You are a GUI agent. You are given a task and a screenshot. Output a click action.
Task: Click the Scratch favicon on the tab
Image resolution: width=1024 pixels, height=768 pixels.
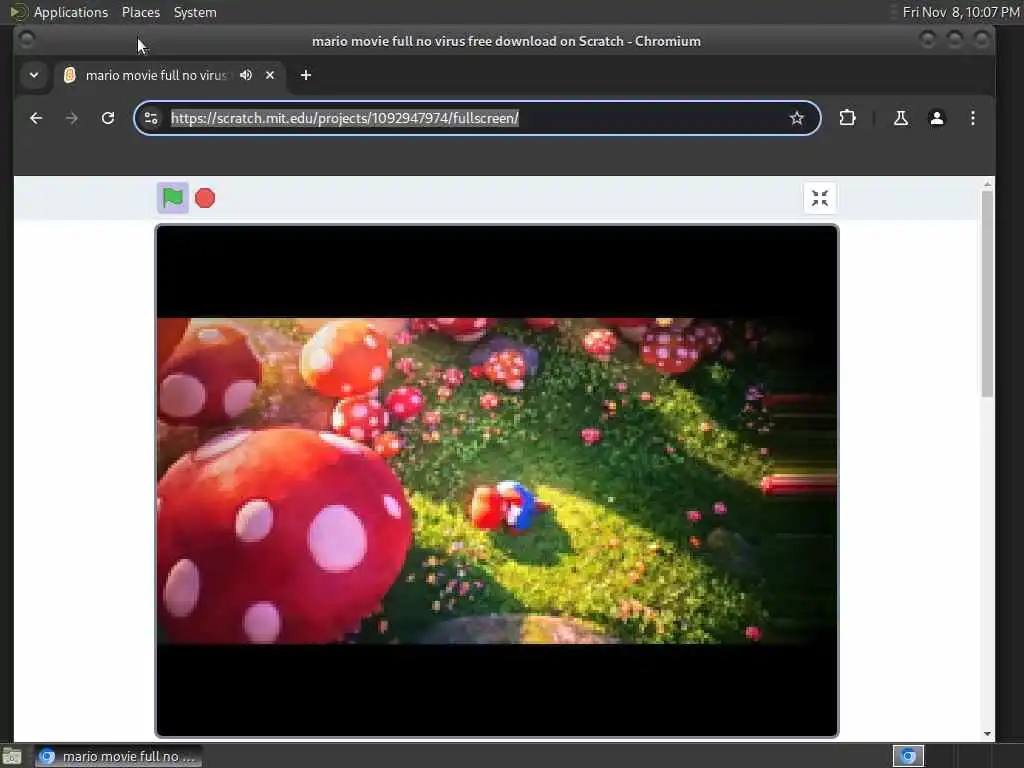[x=70, y=75]
